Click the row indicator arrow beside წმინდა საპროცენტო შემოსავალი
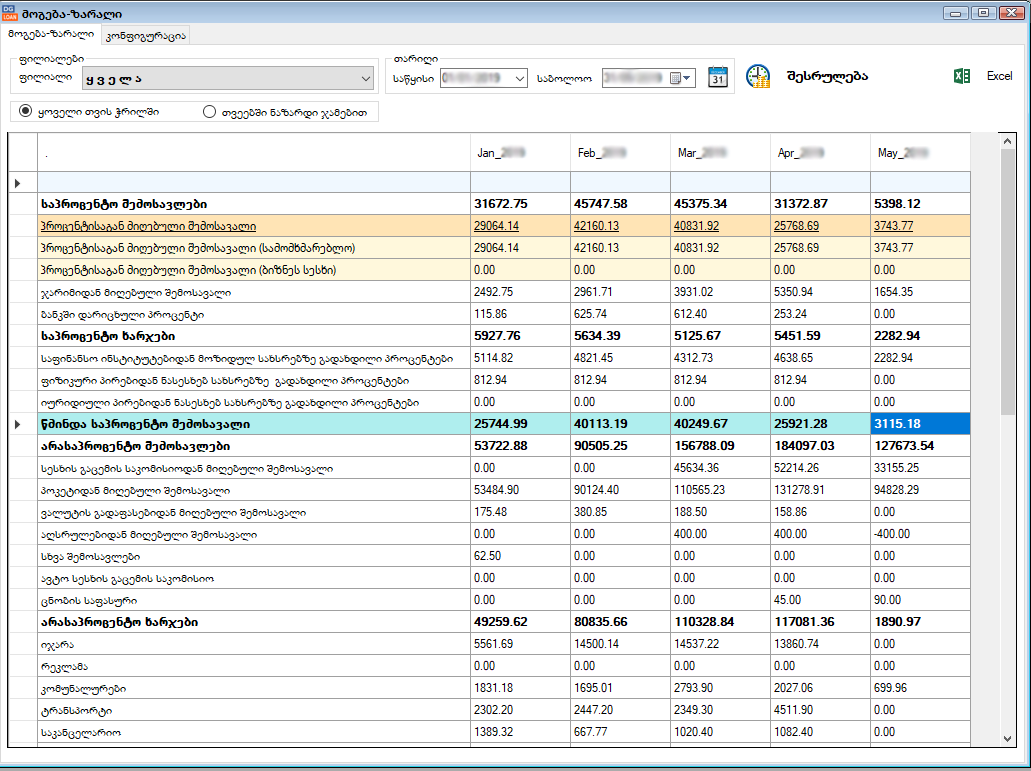 (18, 425)
